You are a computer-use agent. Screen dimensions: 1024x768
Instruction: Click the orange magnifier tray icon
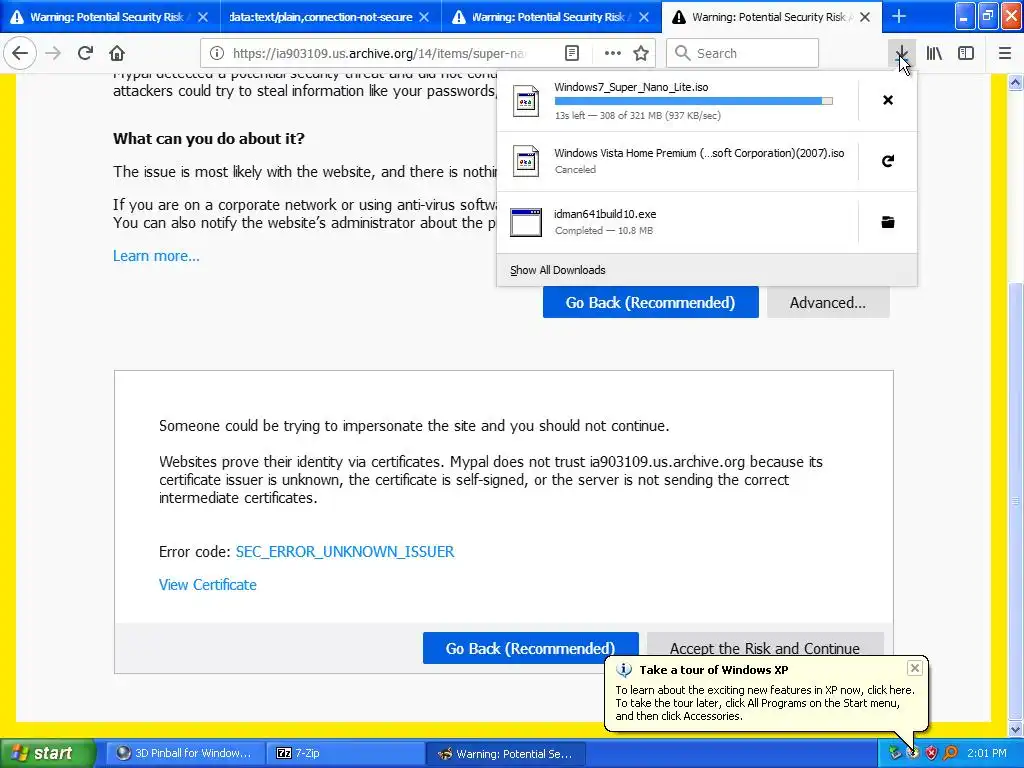pos(950,753)
